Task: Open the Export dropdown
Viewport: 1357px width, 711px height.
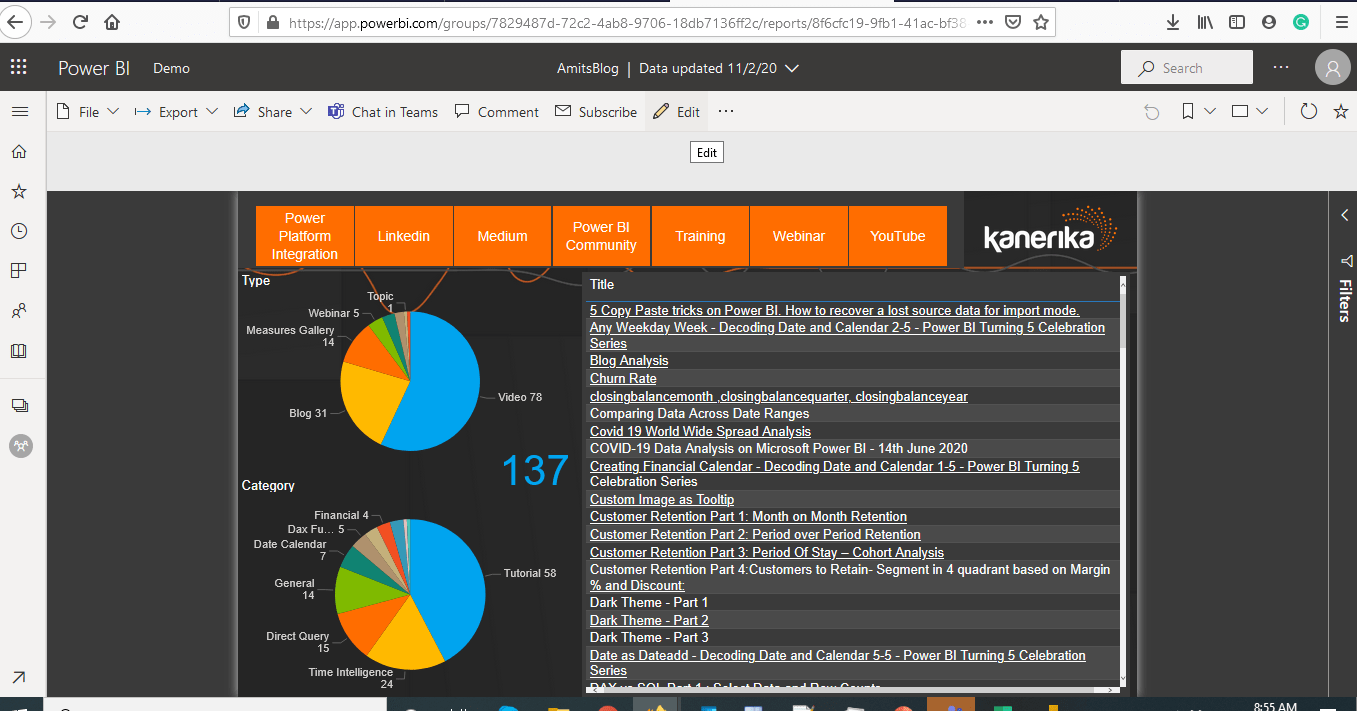Action: pyautogui.click(x=176, y=112)
